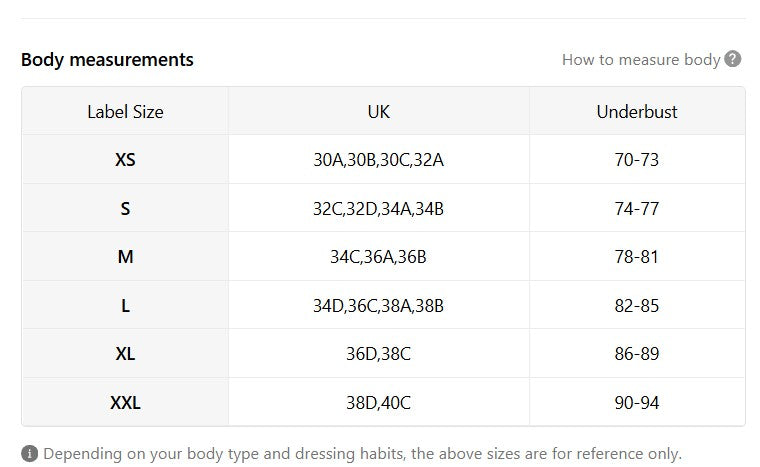Click the question mark help icon
760x467 pixels.
(x=732, y=59)
